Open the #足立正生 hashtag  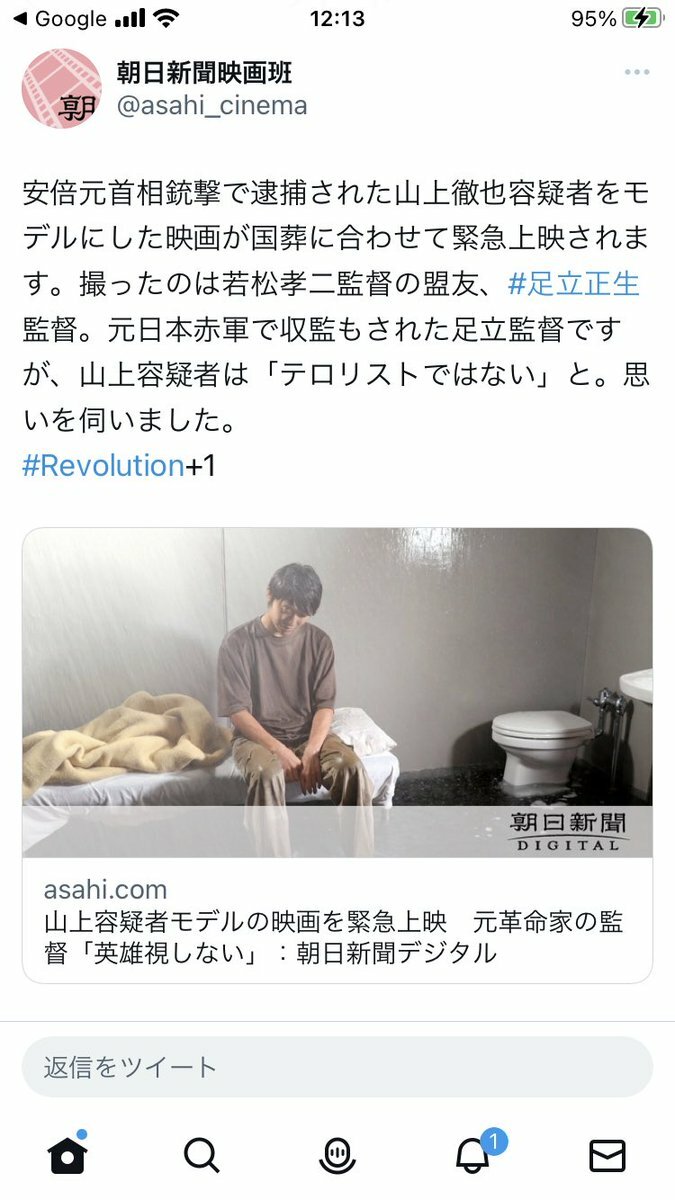point(573,283)
